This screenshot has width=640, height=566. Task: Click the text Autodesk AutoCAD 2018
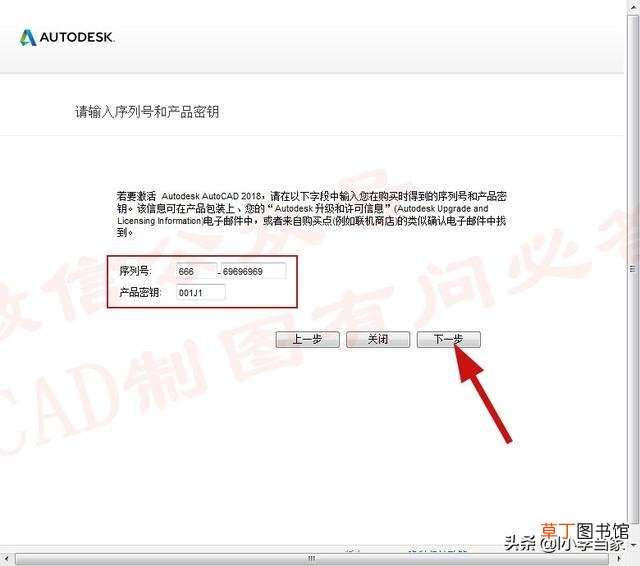pyautogui.click(x=211, y=196)
